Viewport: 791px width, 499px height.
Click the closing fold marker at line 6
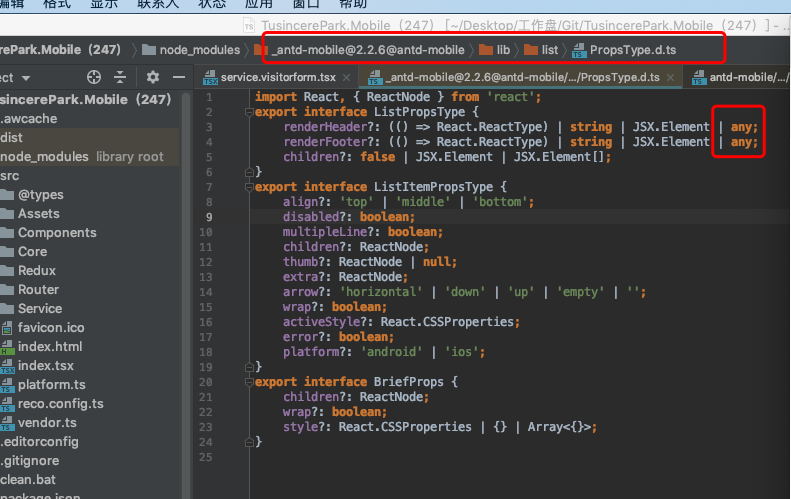249,173
